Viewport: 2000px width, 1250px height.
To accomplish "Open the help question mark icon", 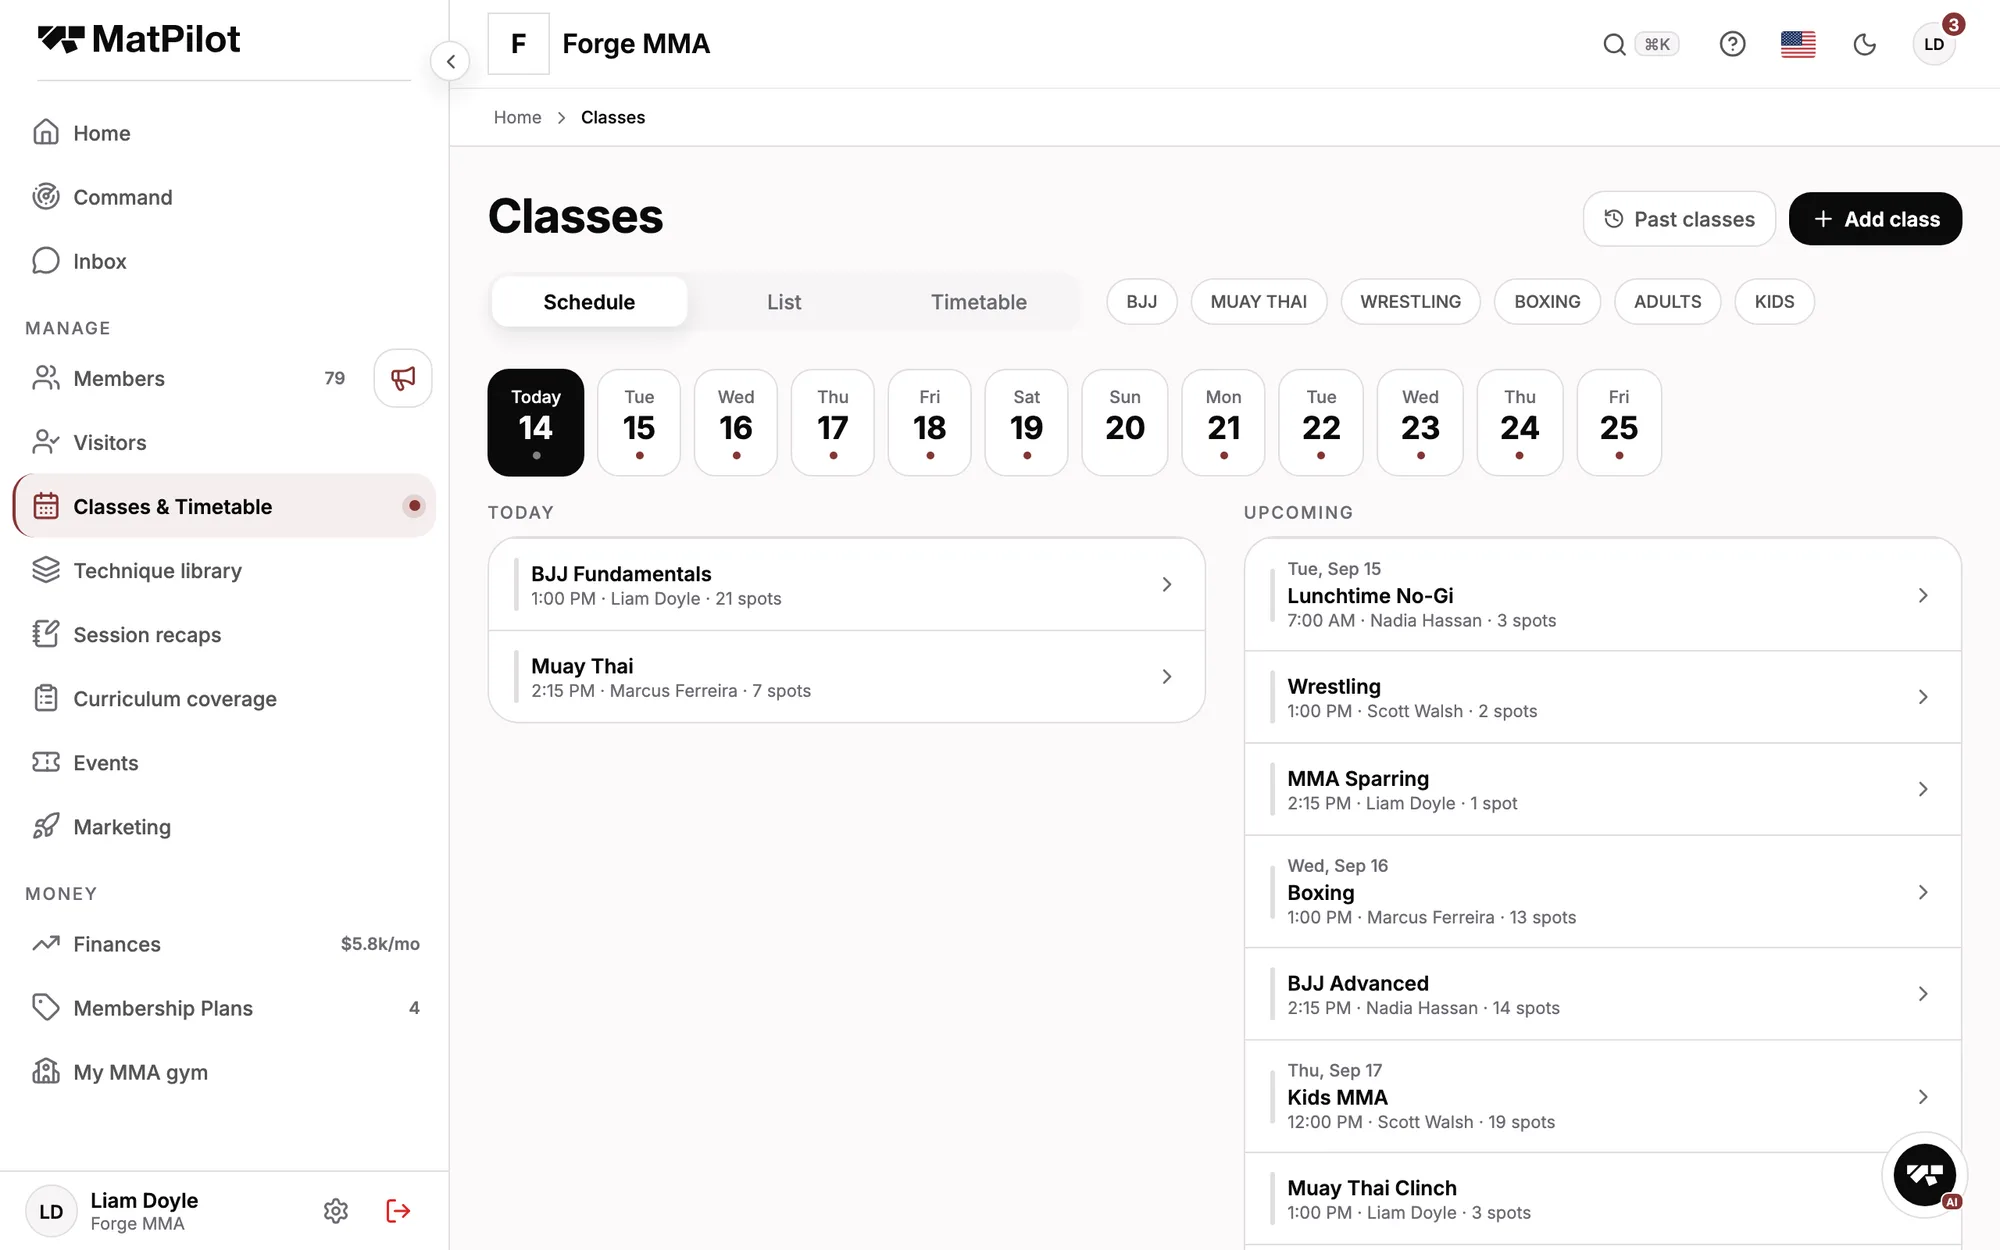I will tap(1732, 44).
